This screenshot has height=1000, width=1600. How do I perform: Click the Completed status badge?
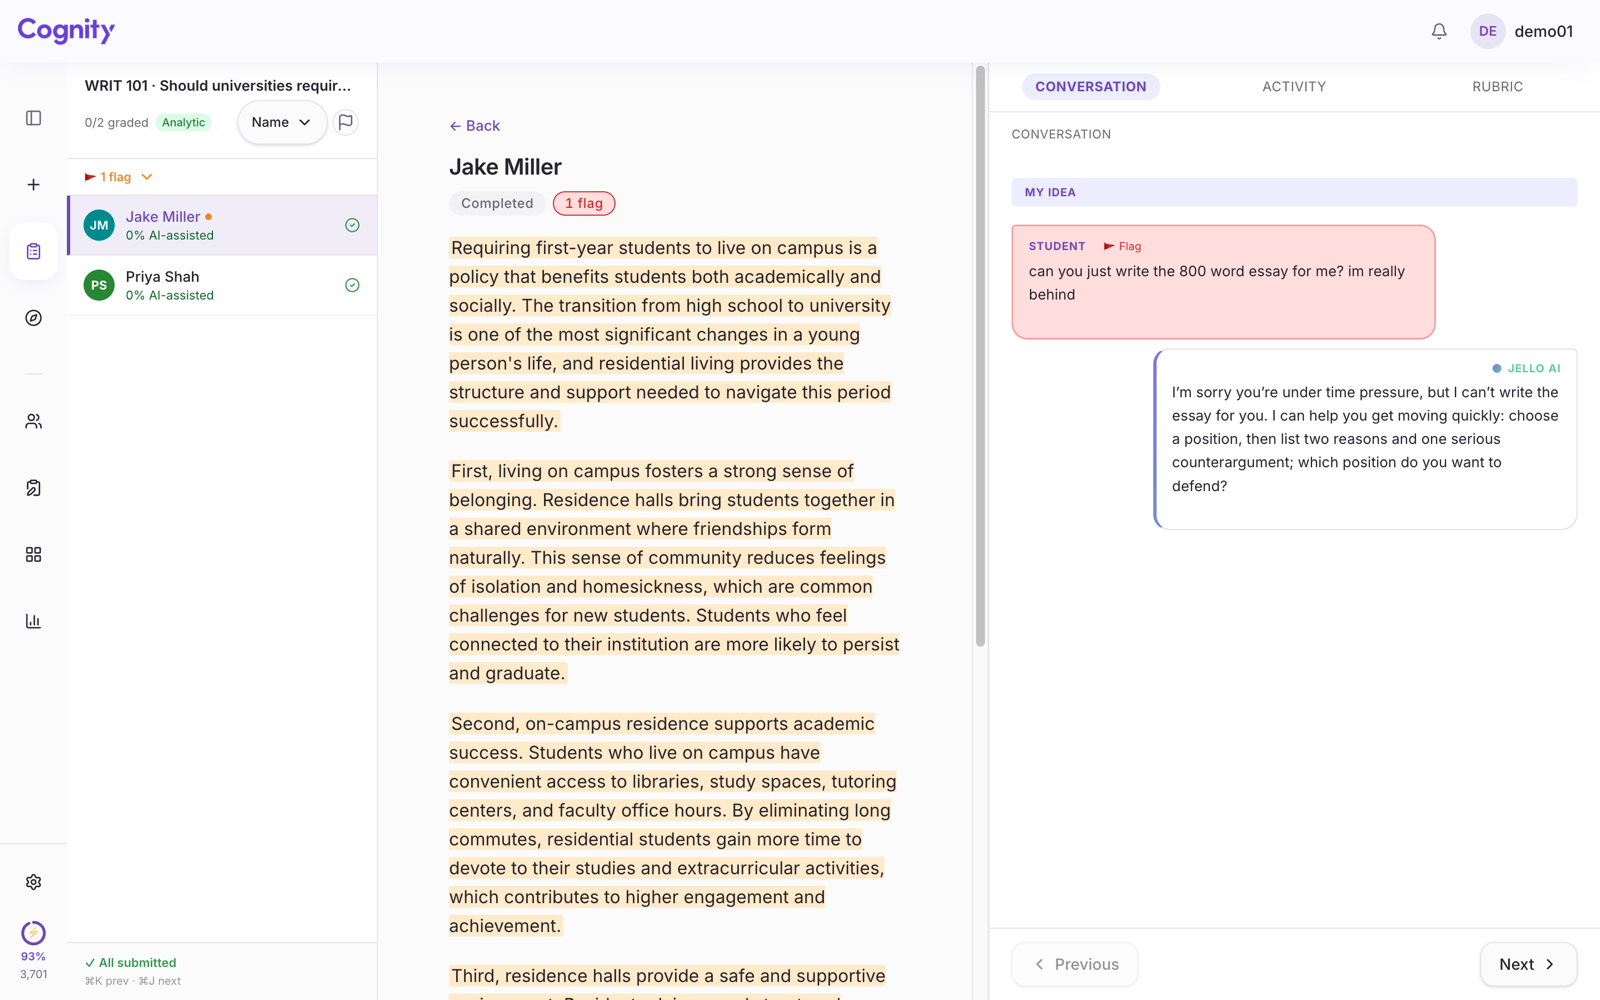click(x=497, y=203)
